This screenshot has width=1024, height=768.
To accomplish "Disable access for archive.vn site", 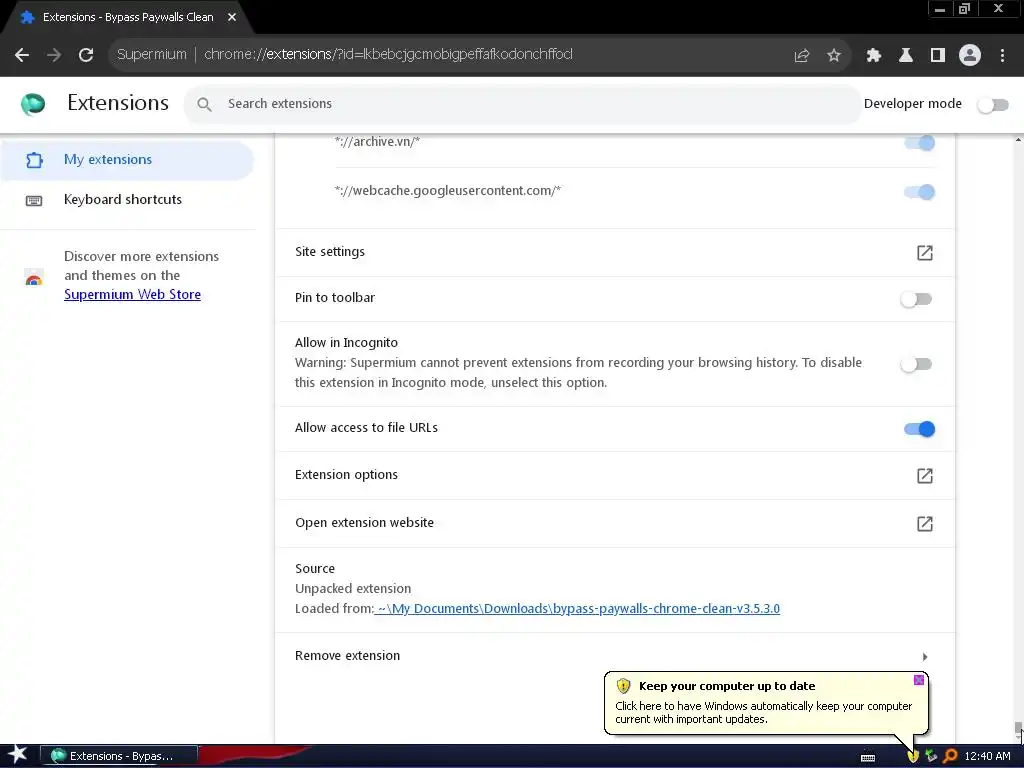I will [x=920, y=143].
